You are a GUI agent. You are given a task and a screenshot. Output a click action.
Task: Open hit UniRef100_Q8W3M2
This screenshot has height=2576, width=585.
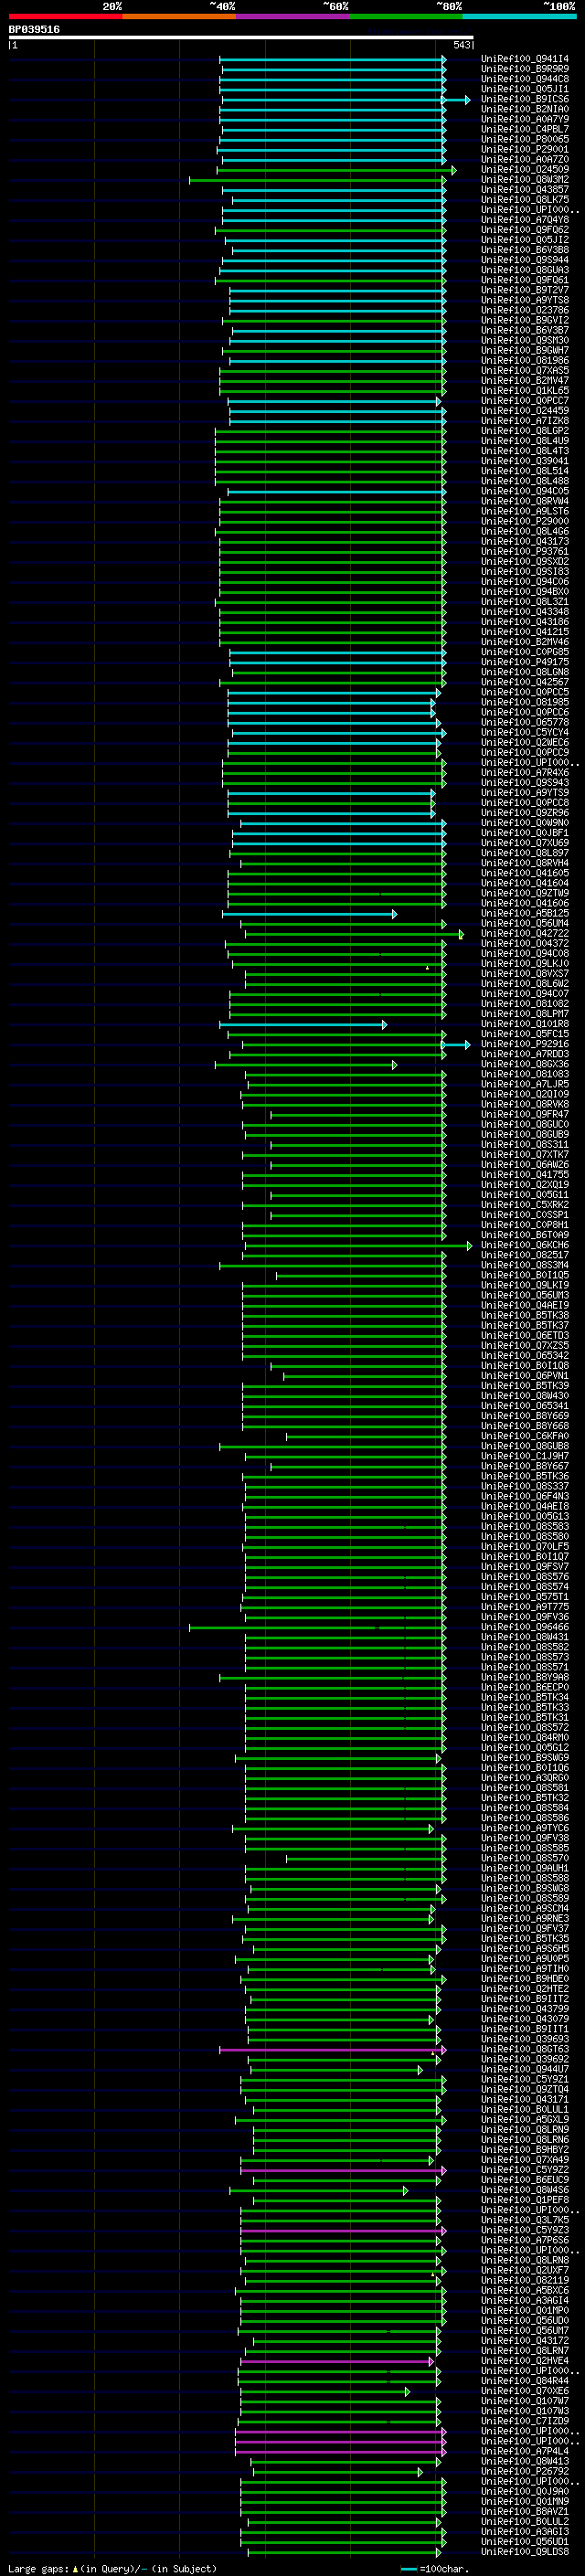(525, 180)
